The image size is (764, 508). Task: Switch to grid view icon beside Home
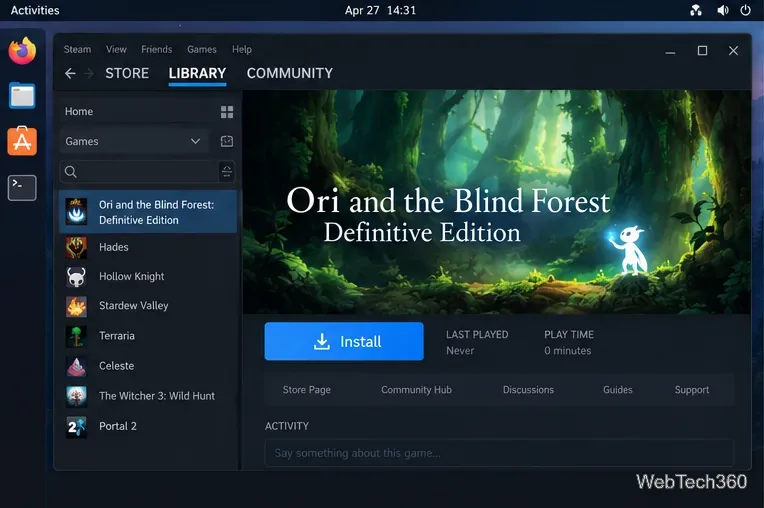tap(227, 112)
